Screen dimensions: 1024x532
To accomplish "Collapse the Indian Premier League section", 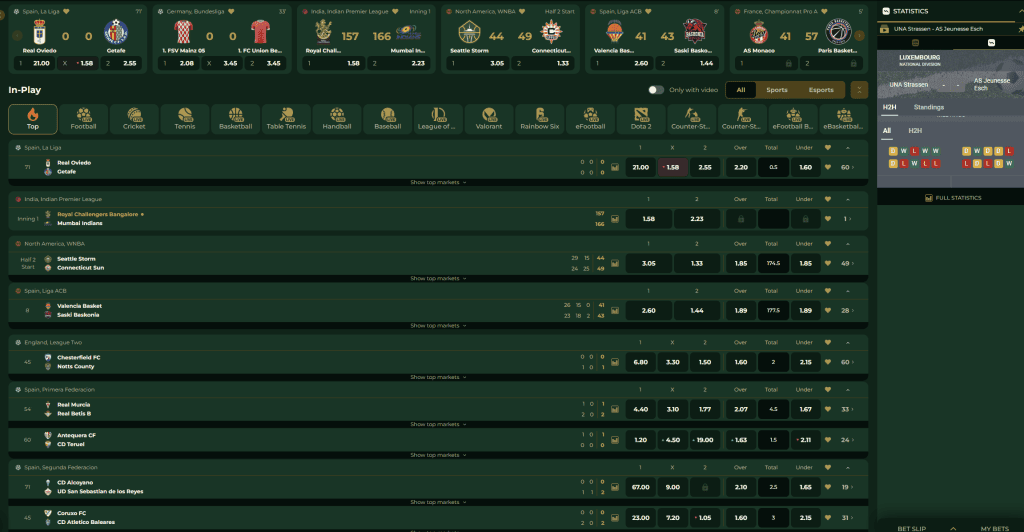I will tap(848, 199).
